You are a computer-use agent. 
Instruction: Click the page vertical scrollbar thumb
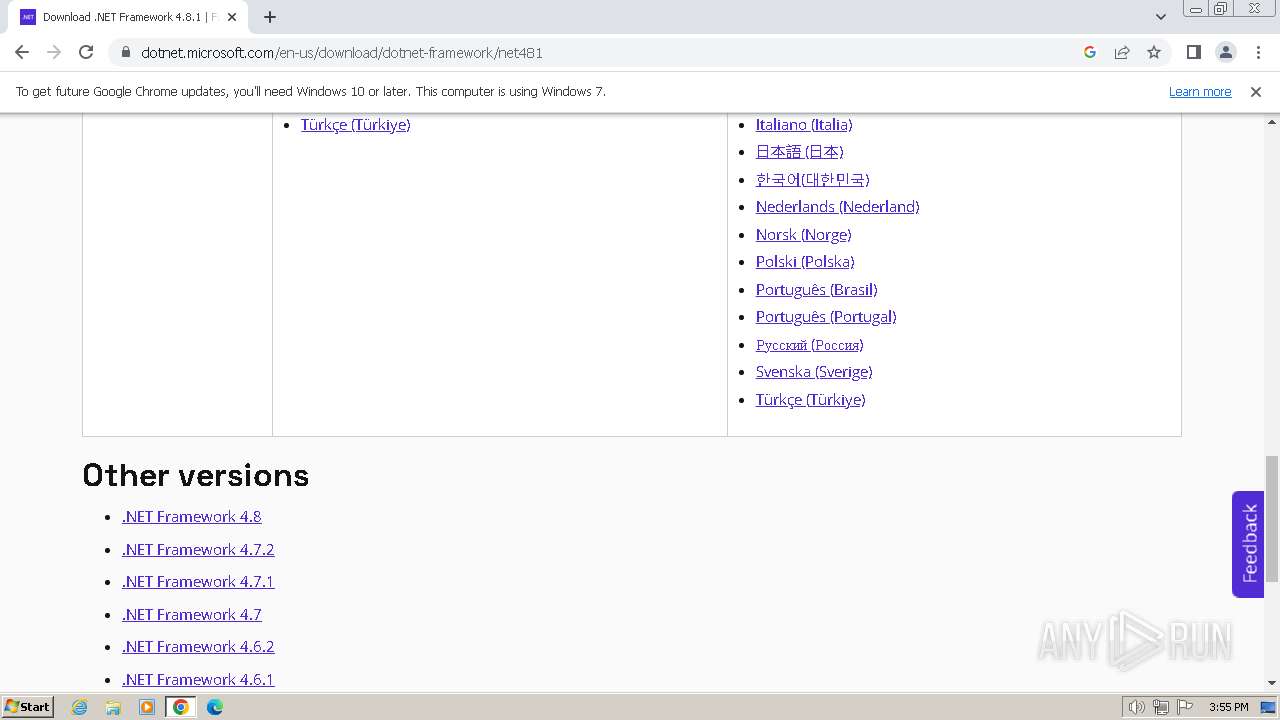point(1272,519)
